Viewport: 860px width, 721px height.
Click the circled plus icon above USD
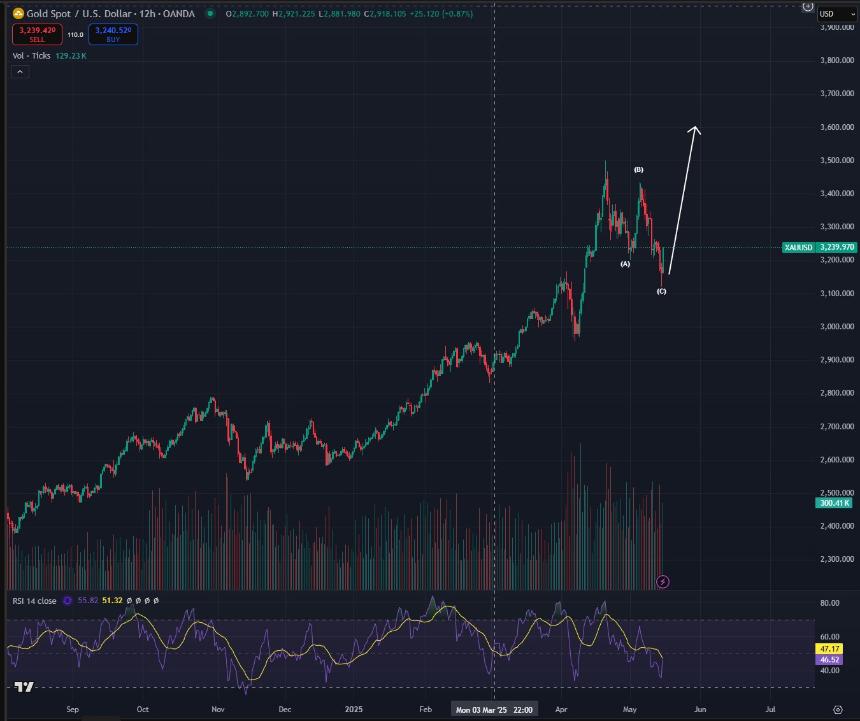coord(808,7)
